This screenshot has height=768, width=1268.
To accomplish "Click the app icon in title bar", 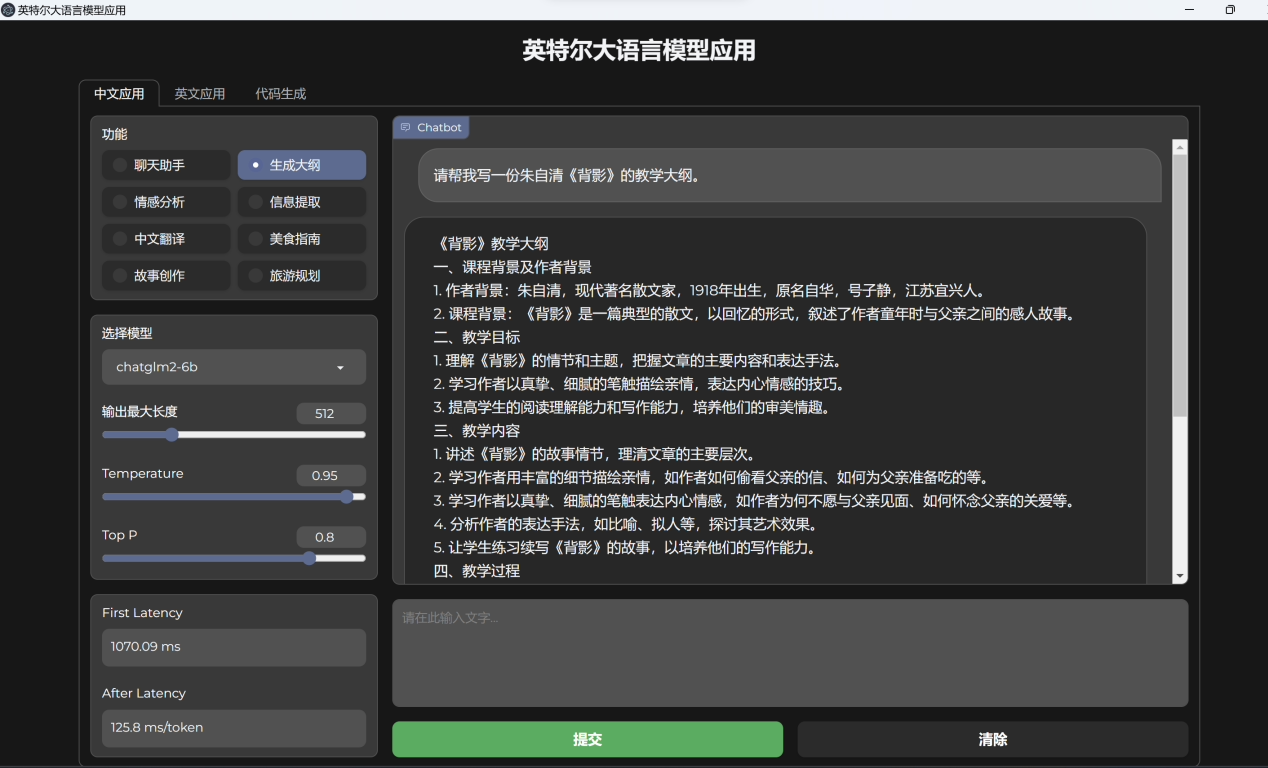I will tap(8, 10).
